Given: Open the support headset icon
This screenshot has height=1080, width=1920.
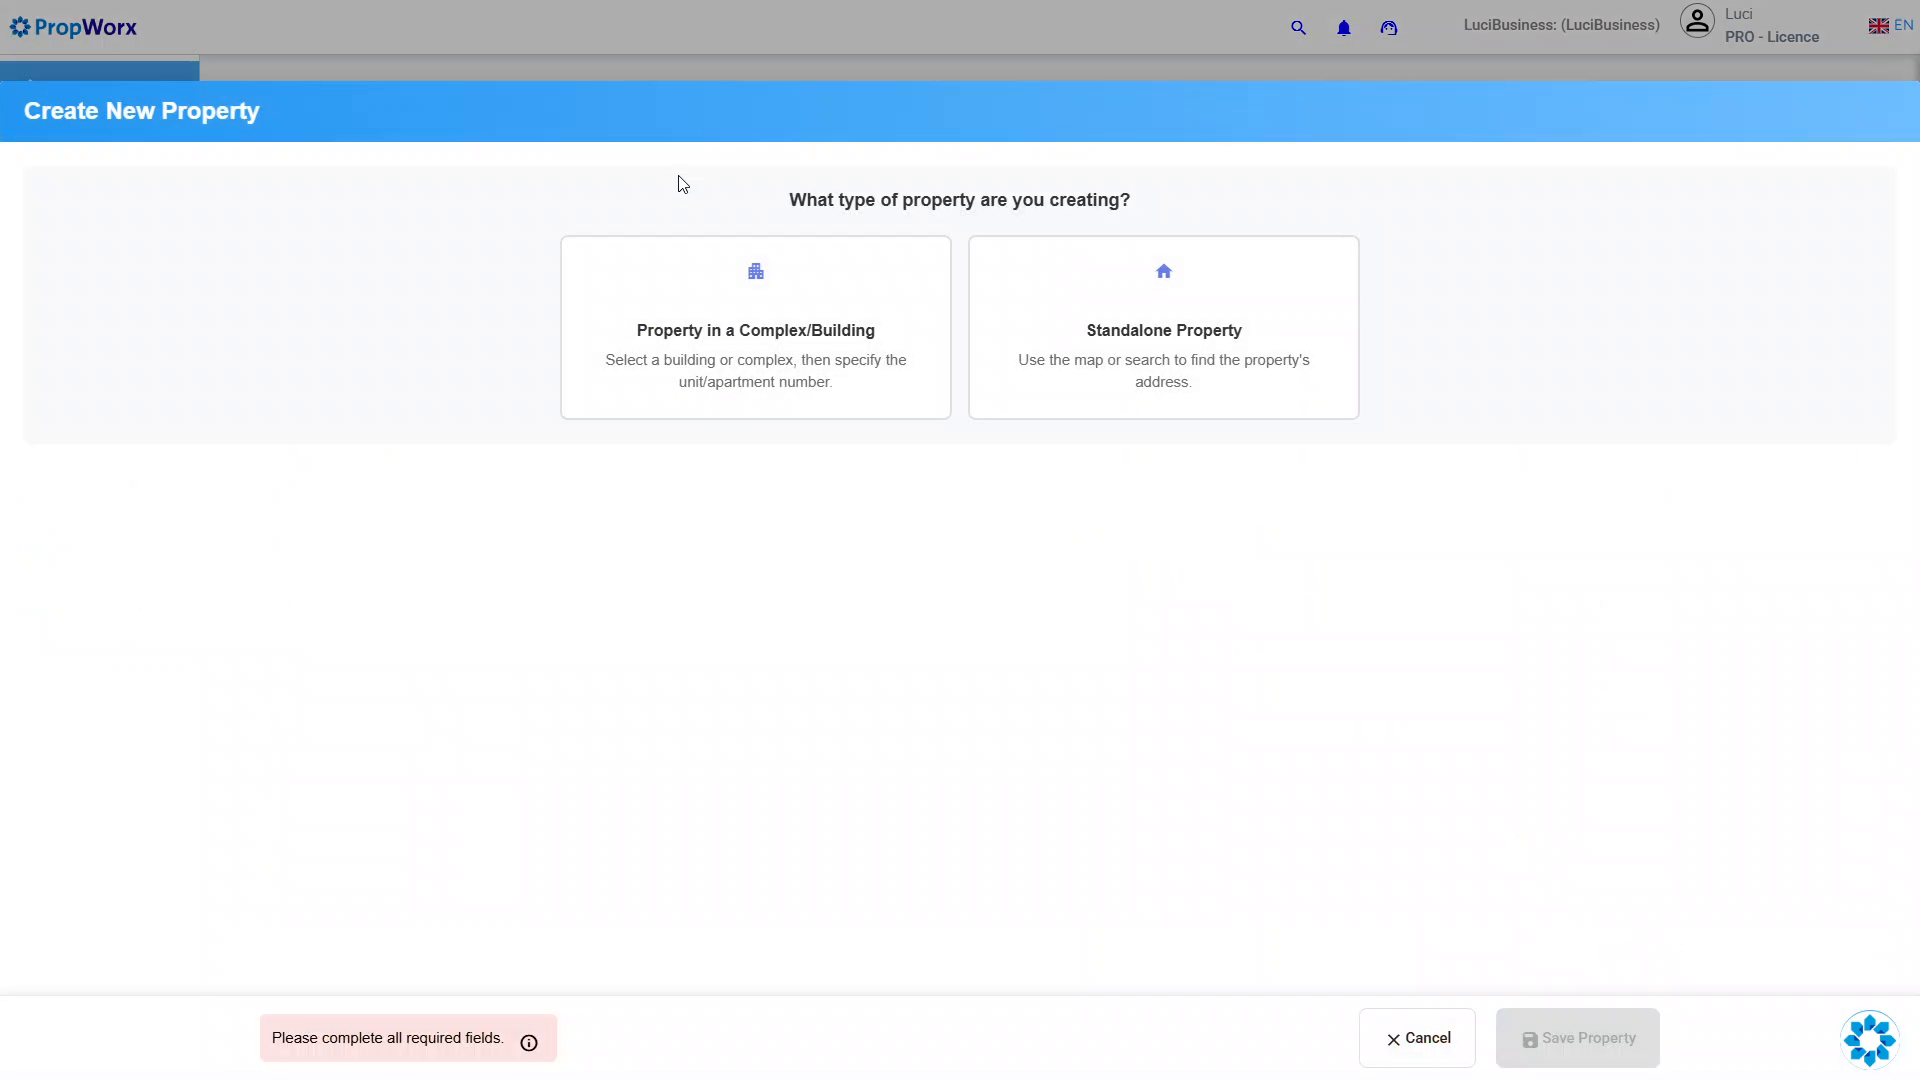Looking at the screenshot, I should click(x=1389, y=28).
